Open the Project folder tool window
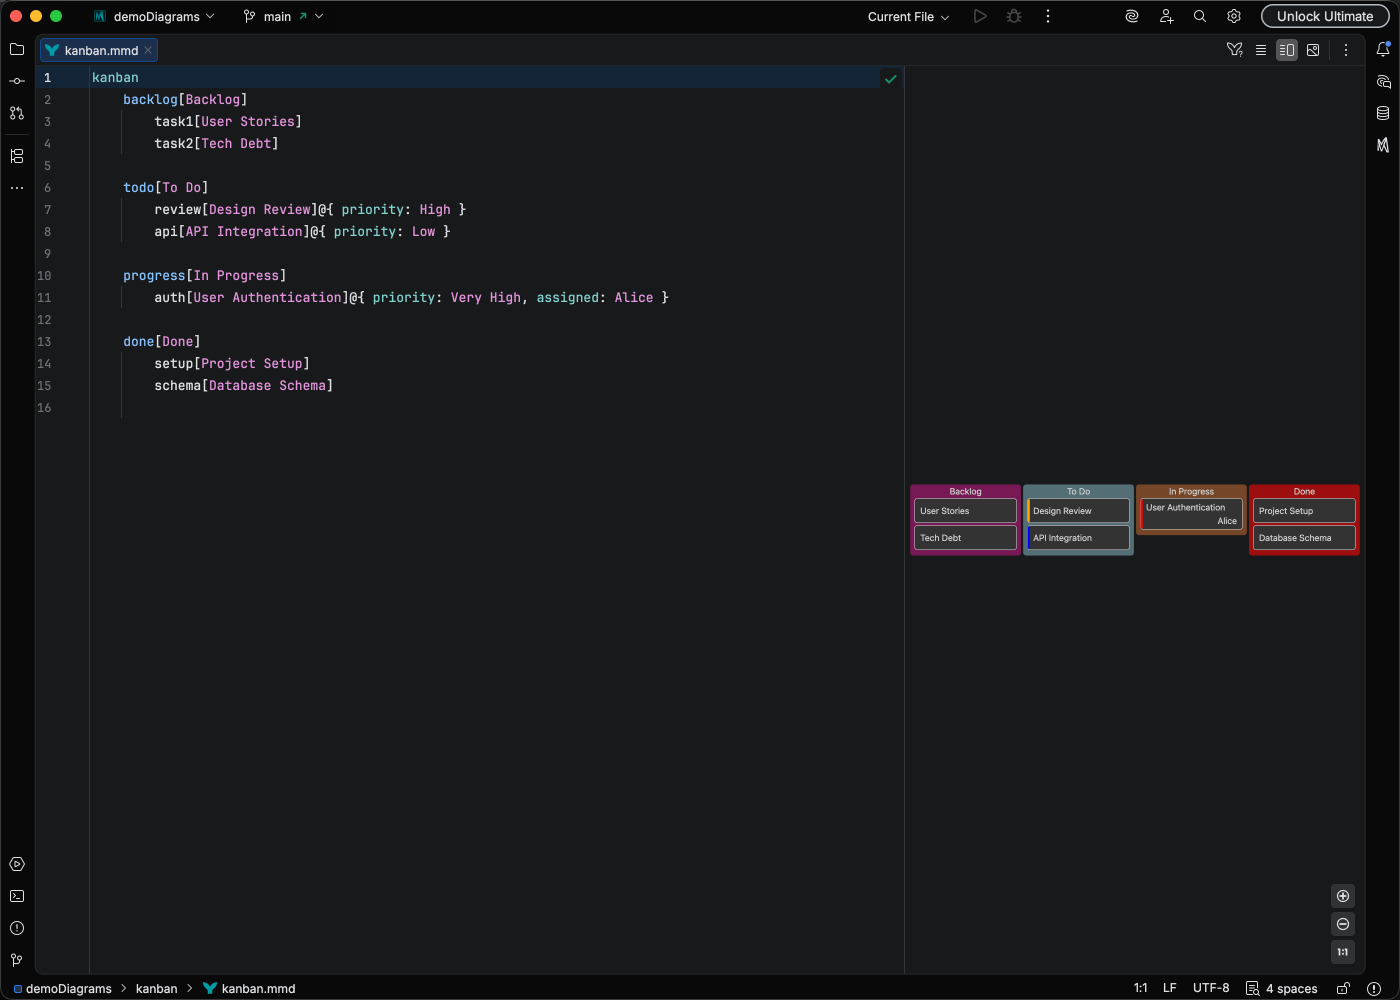This screenshot has width=1400, height=1000. point(17,49)
